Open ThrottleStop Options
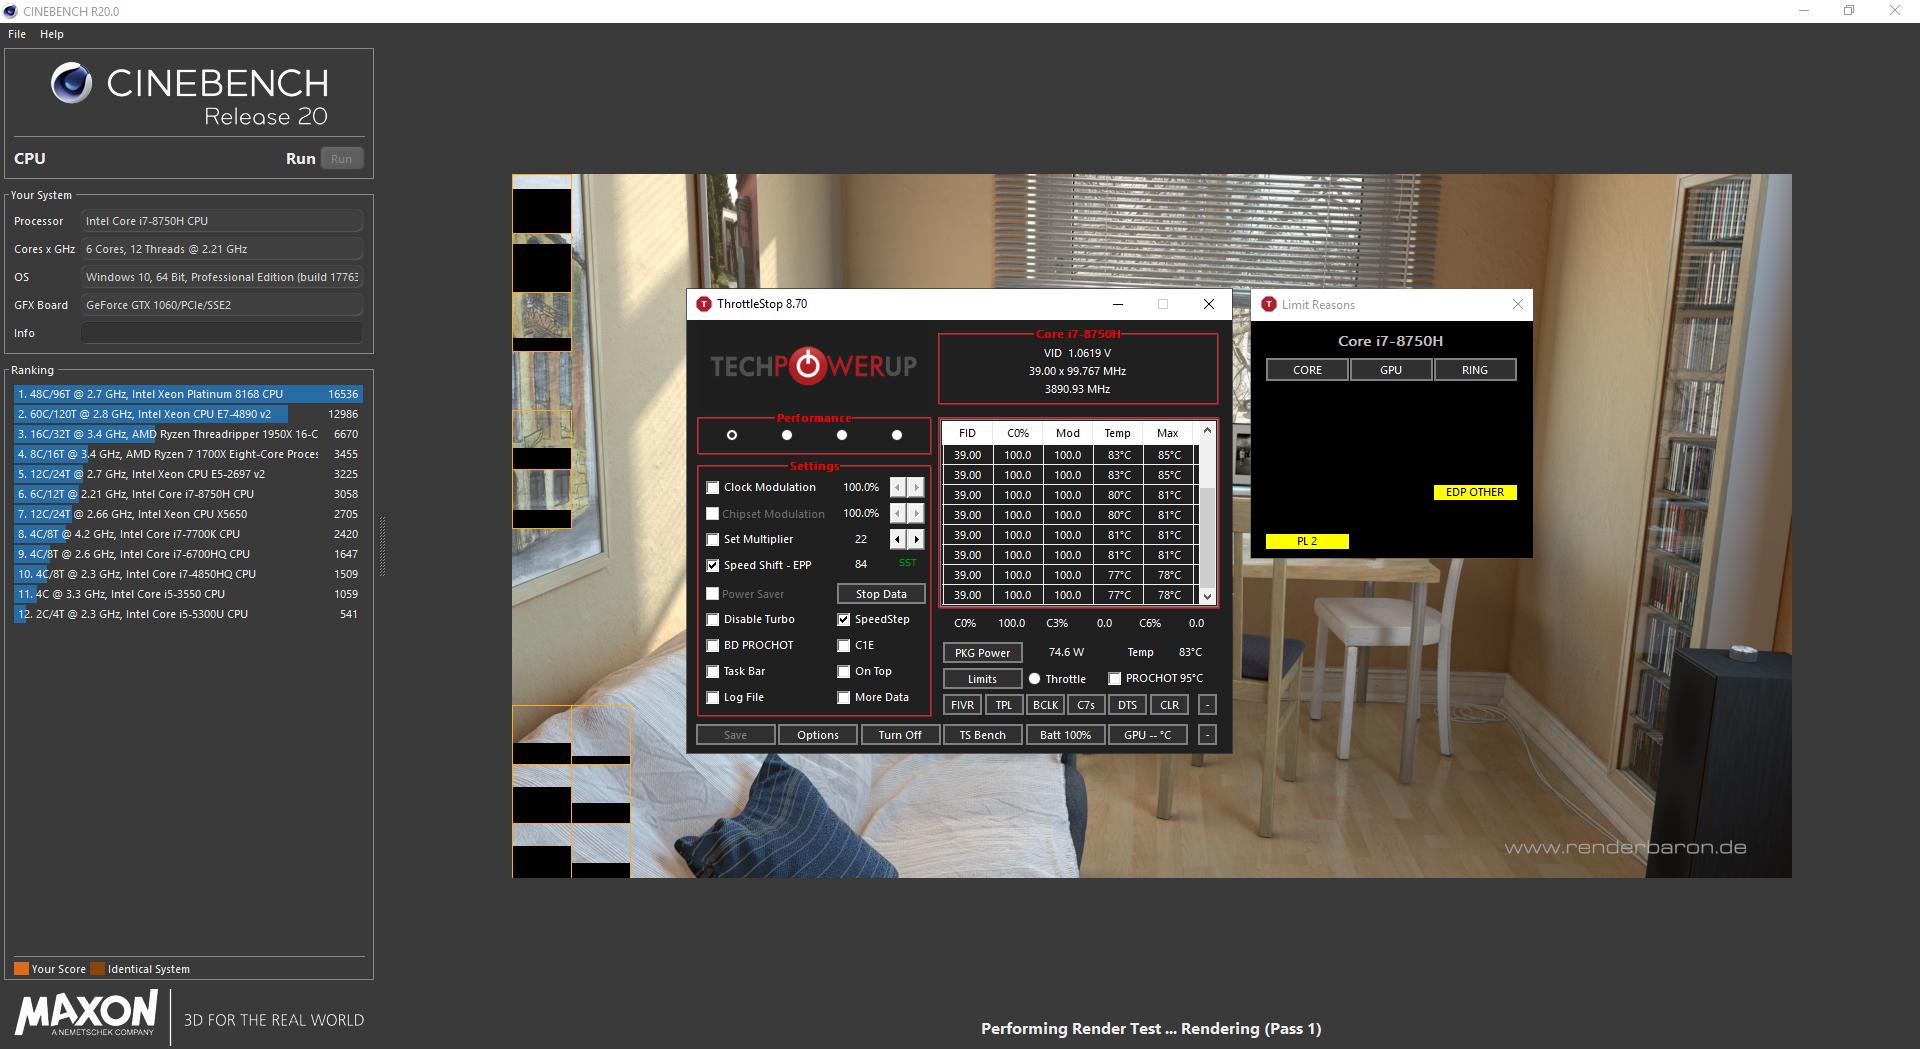Image resolution: width=1920 pixels, height=1049 pixels. 818,735
